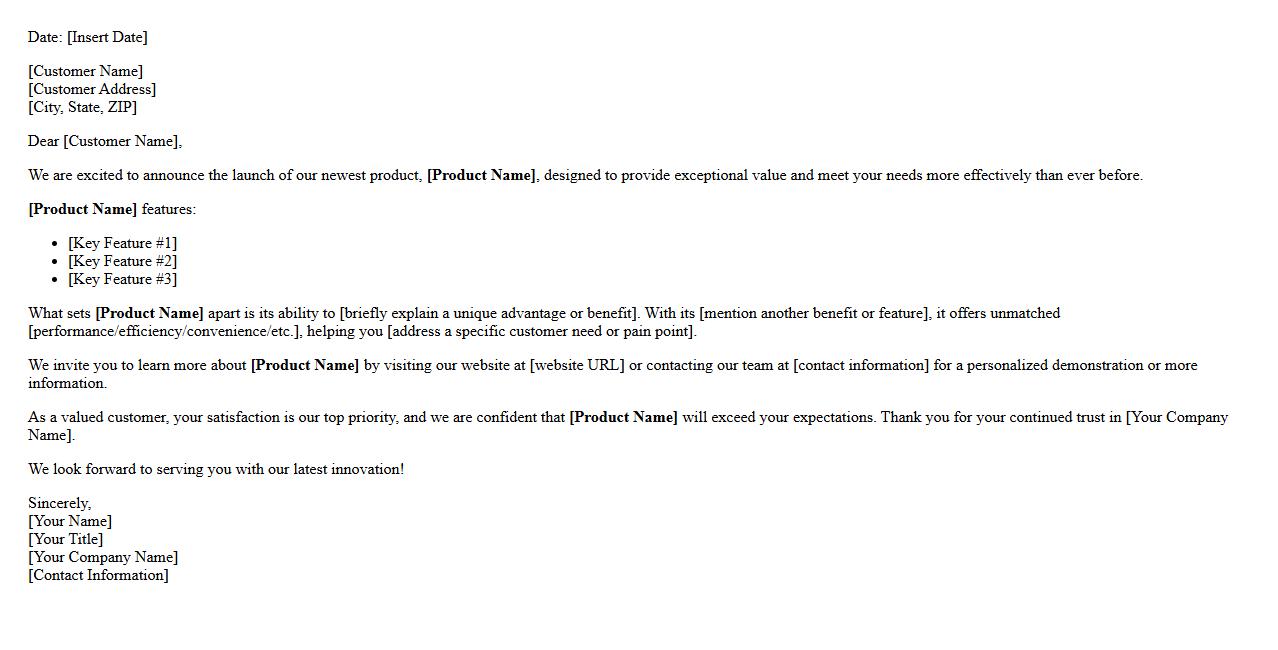The image size is (1278, 650).
Task: Click bold "[Product Name]" before "features:"
Action: point(82,209)
